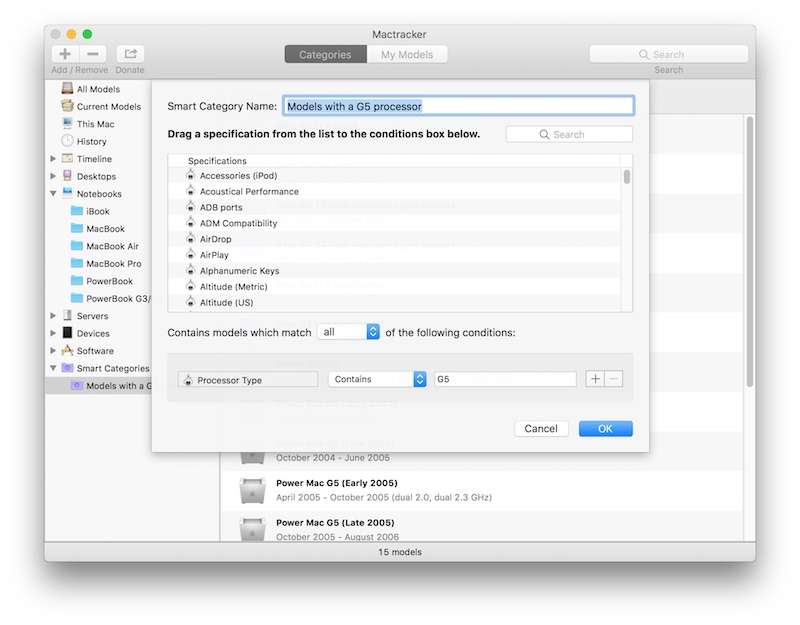The height and width of the screenshot is (625, 800).
Task: Select the History clock icon in sidebar
Action: click(x=67, y=141)
